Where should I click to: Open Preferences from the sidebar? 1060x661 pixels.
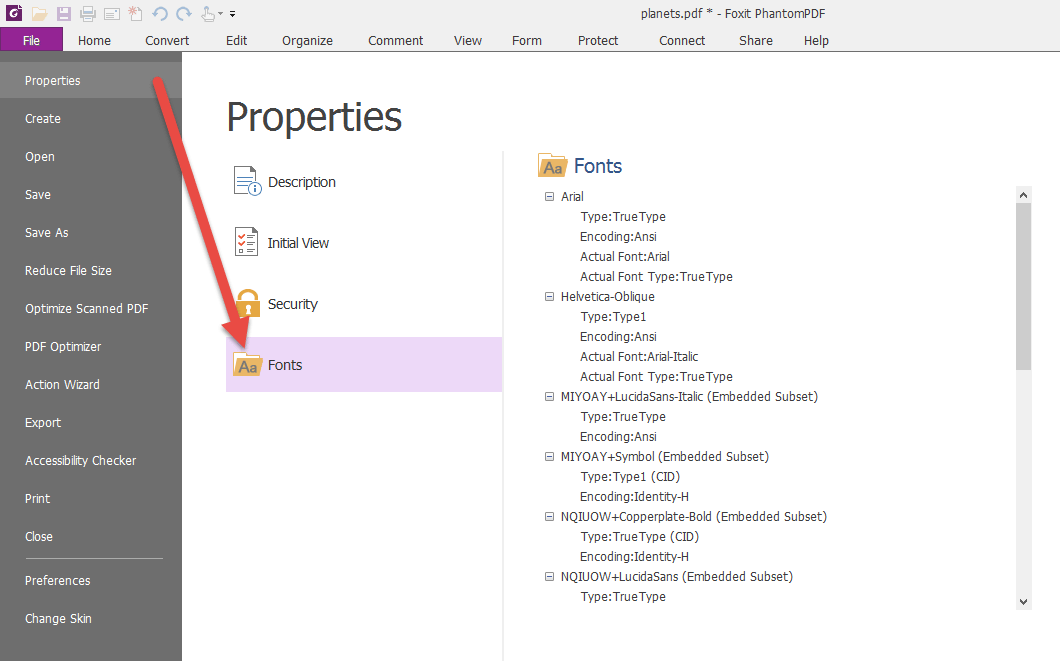click(x=57, y=580)
